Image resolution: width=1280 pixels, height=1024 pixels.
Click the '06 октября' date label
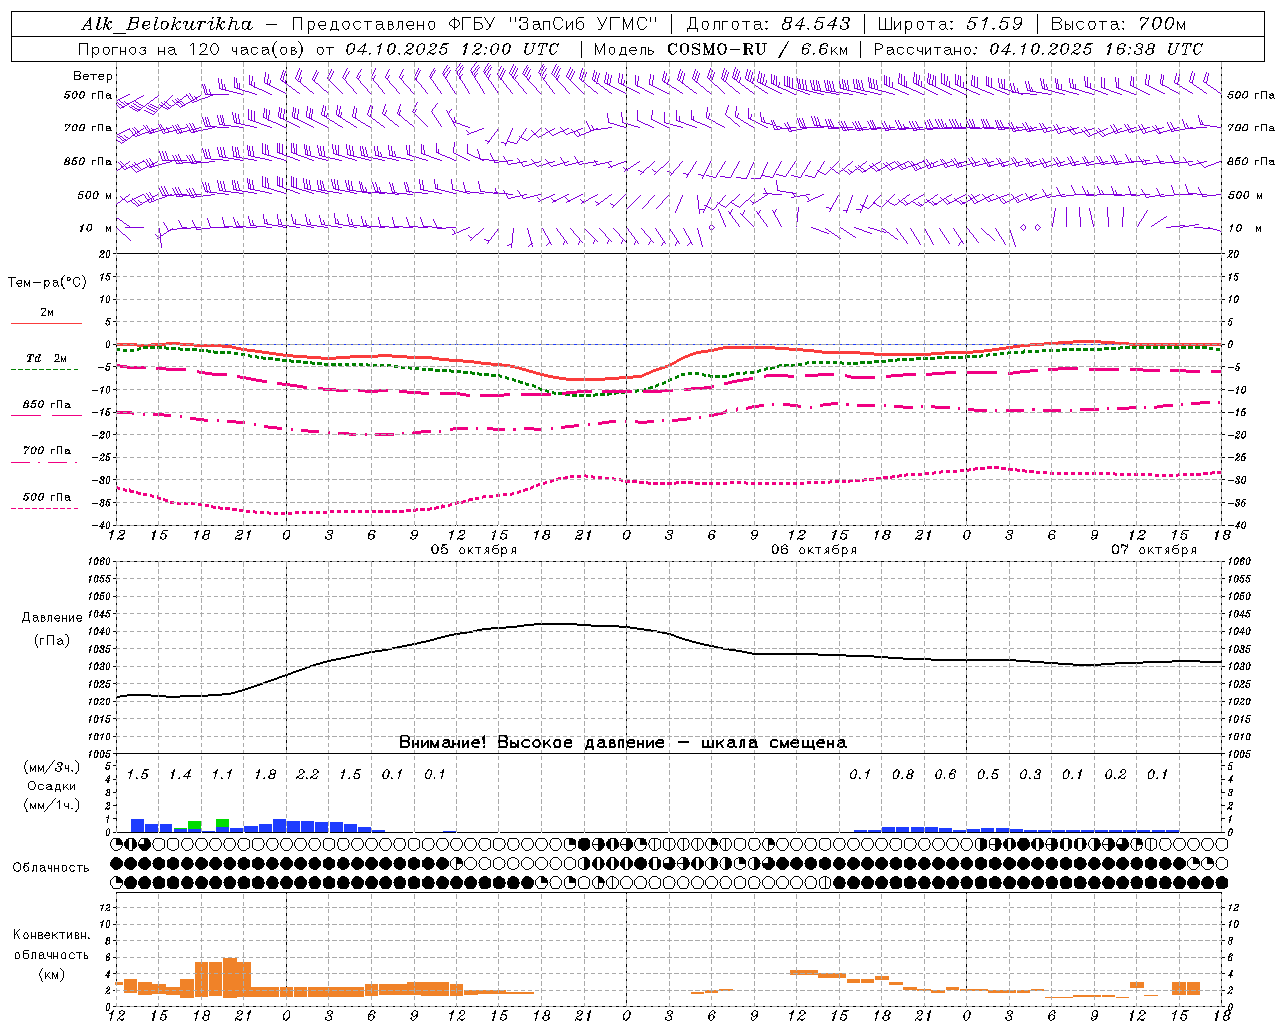point(814,550)
